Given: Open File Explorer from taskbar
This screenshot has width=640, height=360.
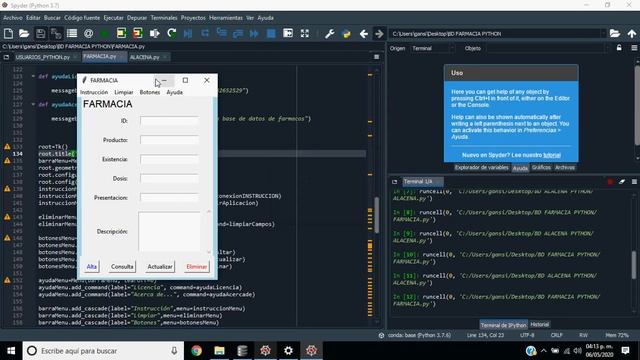Looking at the screenshot, I should point(219,351).
